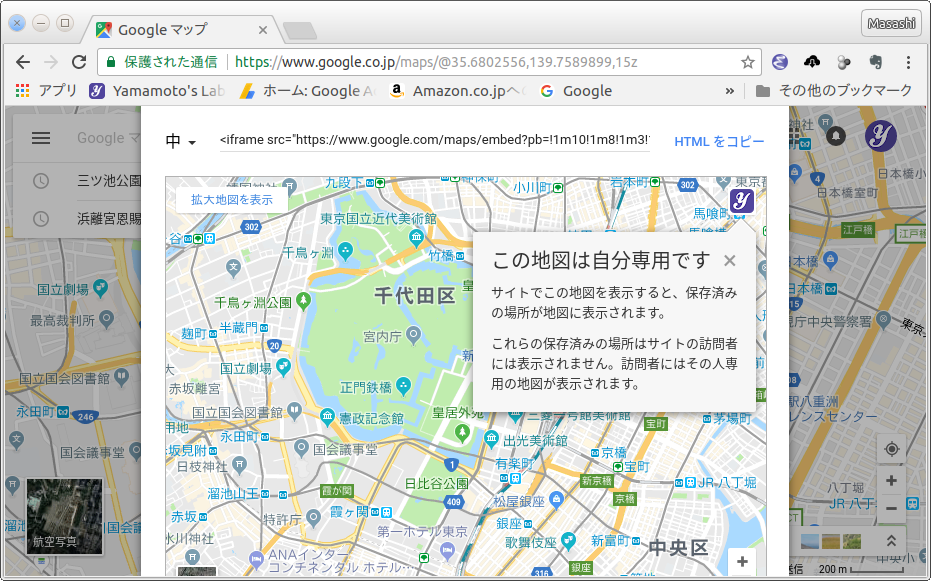Select recent search 三ツ池公園

[x=77, y=180]
